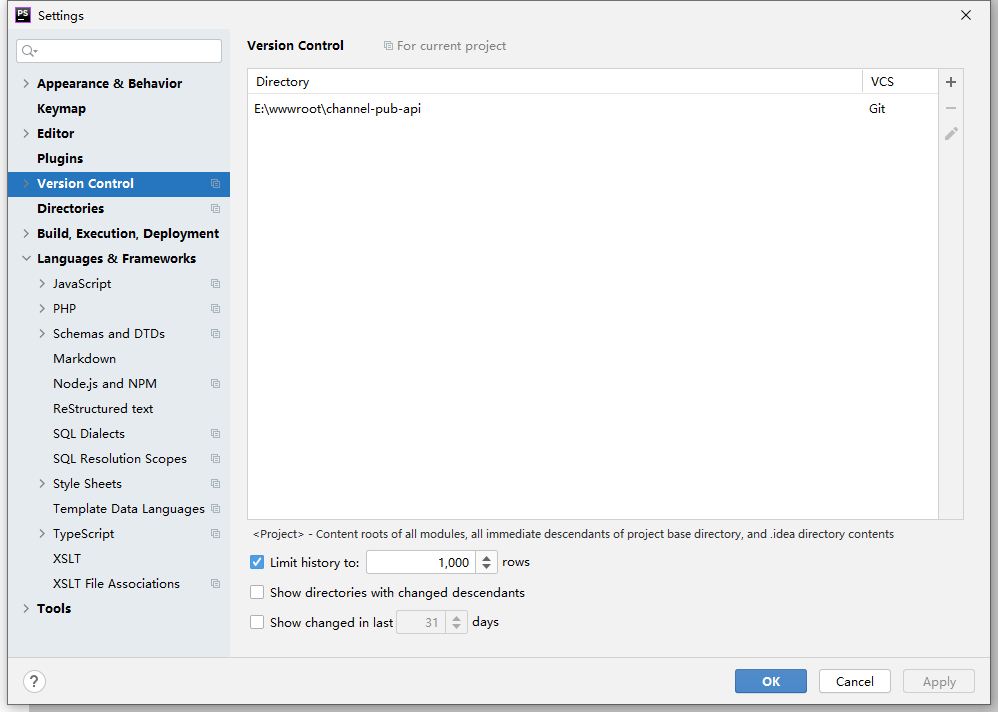Image resolution: width=998 pixels, height=712 pixels.
Task: Enable Show changed in last days option
Action: pyautogui.click(x=257, y=622)
